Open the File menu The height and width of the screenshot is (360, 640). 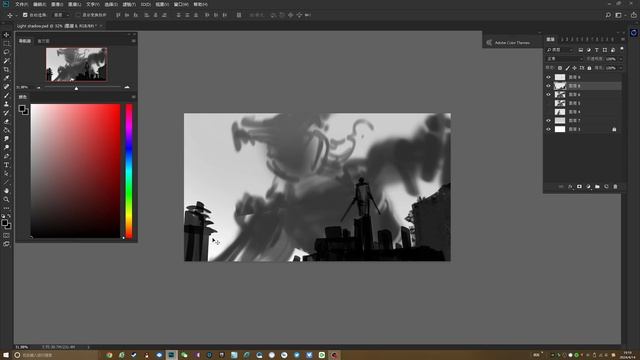(21, 4)
